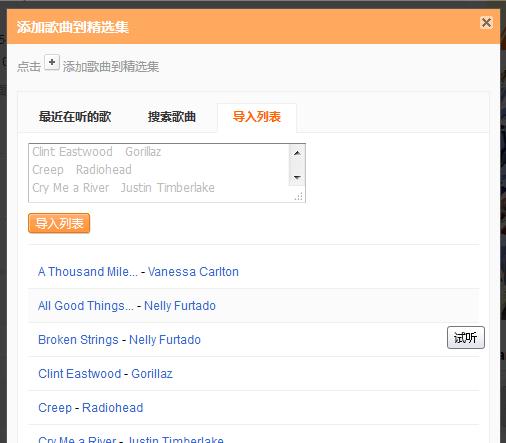Click Cry Me a River placeholder line in textarea
The width and height of the screenshot is (506, 443).
coord(123,188)
